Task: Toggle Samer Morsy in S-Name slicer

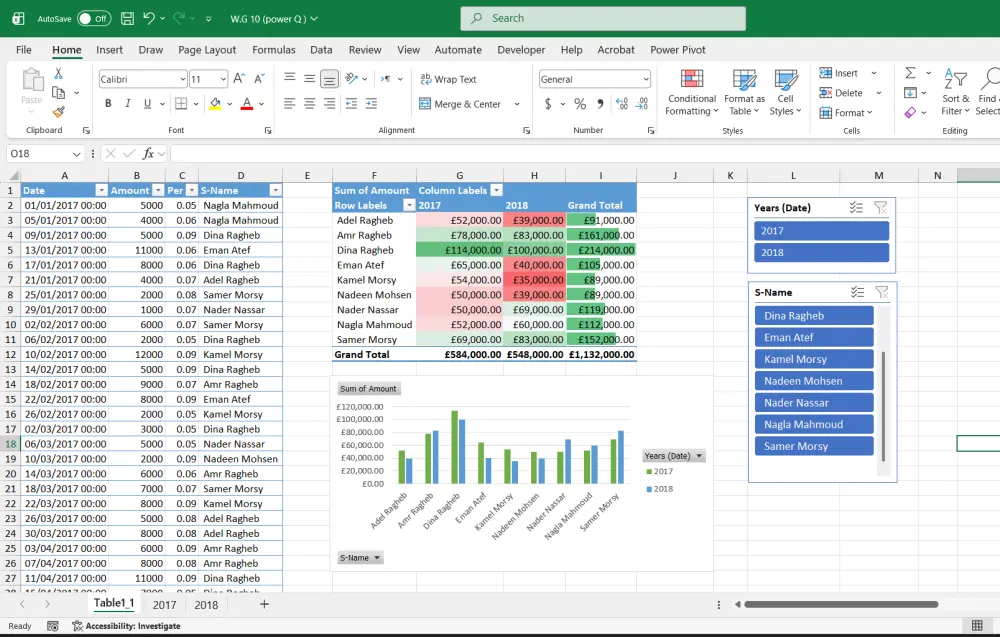Action: point(814,446)
